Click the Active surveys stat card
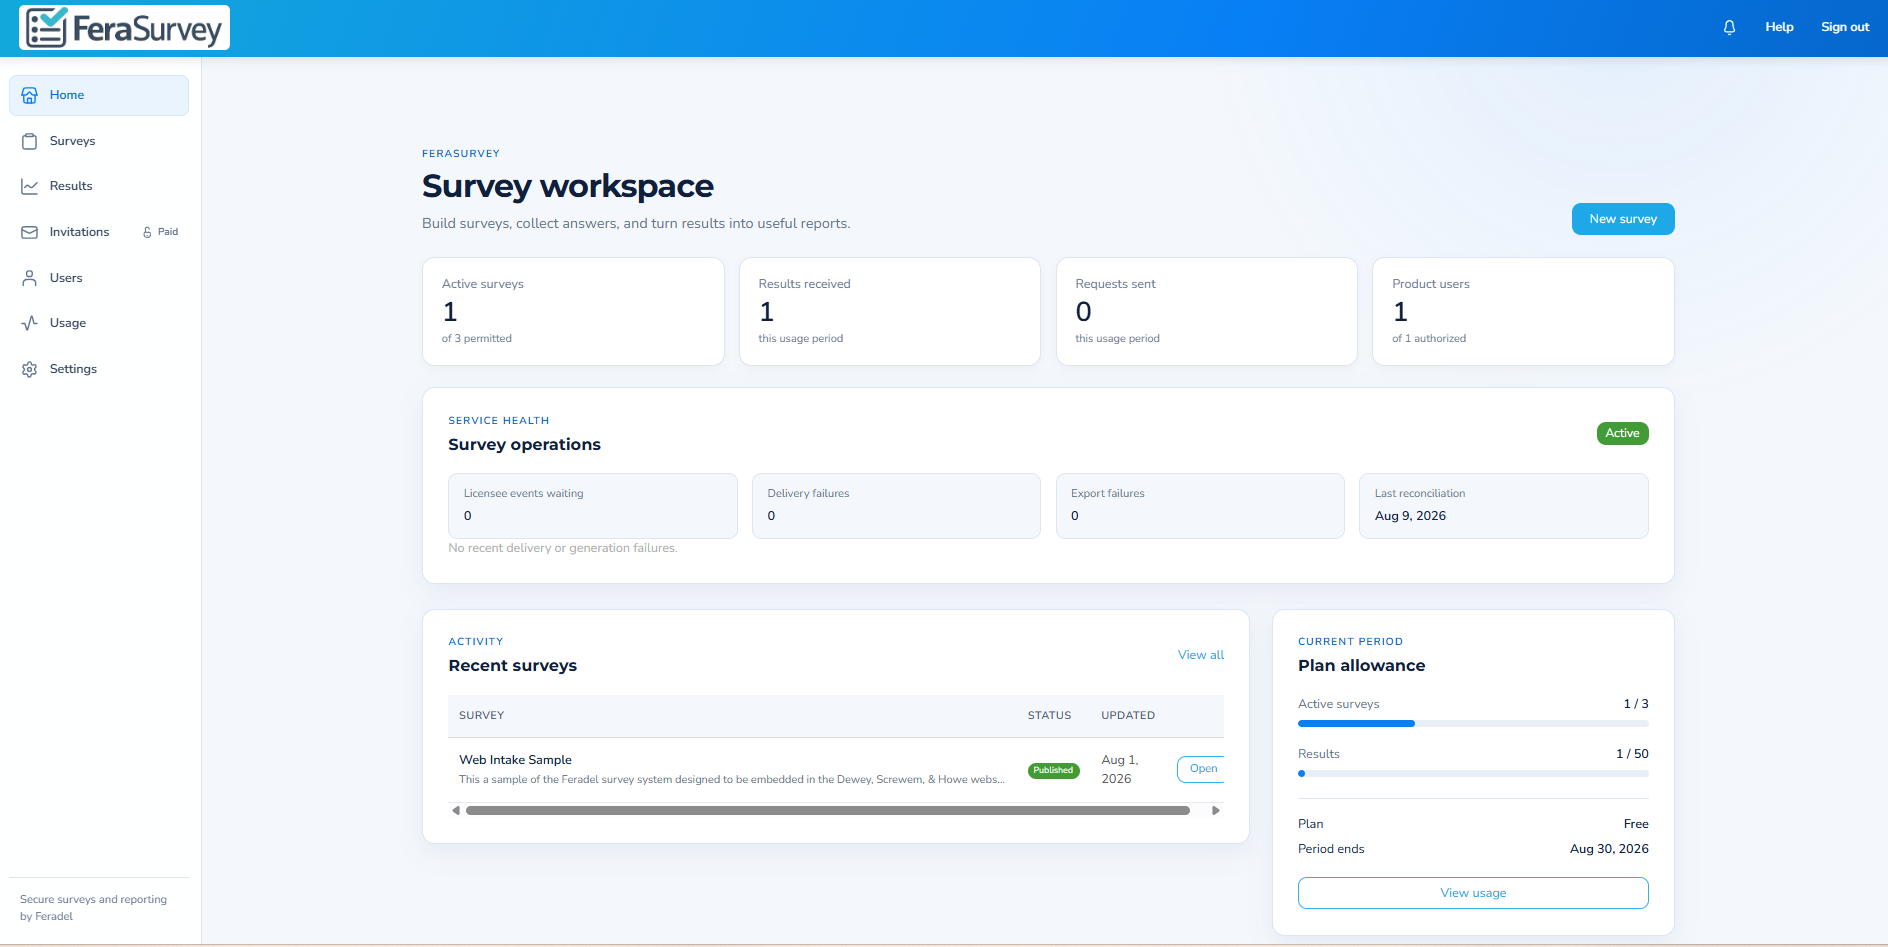 point(573,312)
